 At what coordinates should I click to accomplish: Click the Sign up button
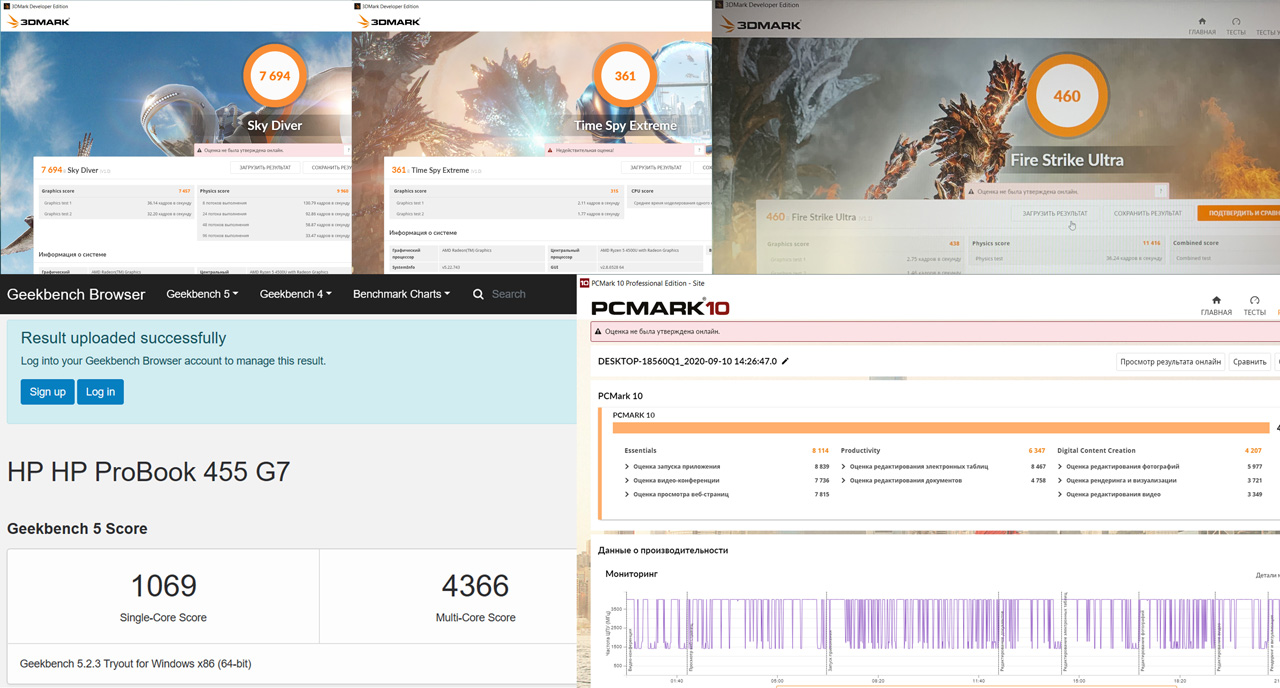pyautogui.click(x=47, y=391)
